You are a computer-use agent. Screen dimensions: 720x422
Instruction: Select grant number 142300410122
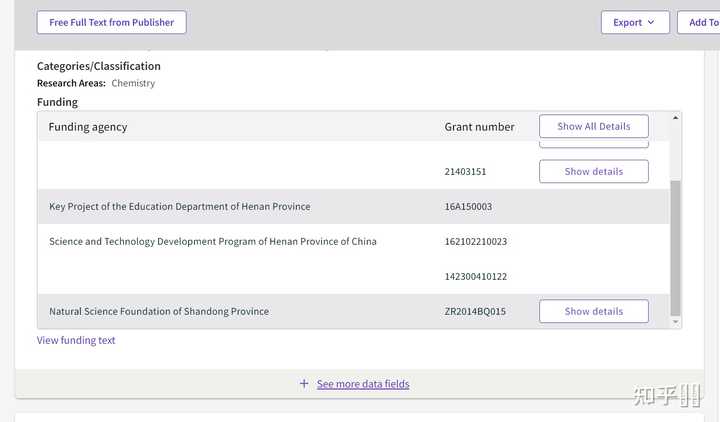(x=475, y=276)
